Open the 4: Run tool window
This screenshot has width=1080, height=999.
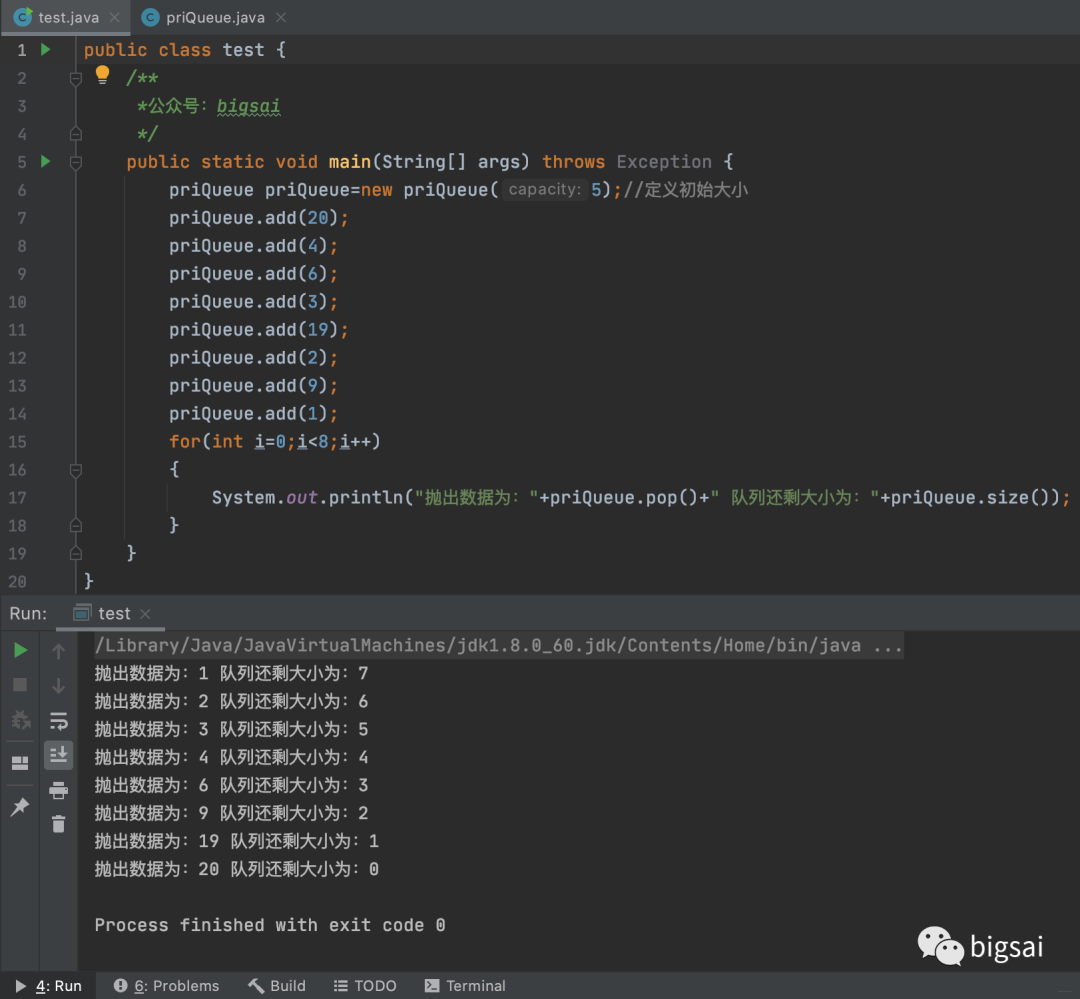(48, 986)
